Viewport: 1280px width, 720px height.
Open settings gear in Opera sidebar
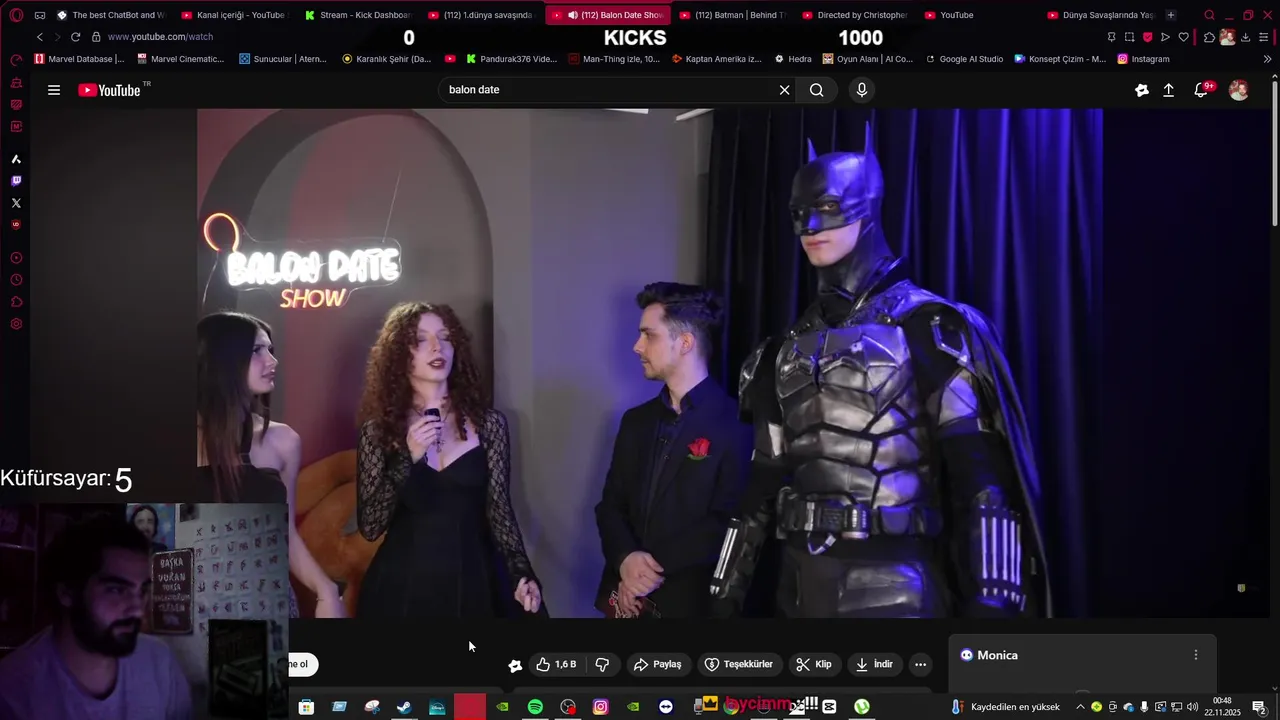coord(16,324)
